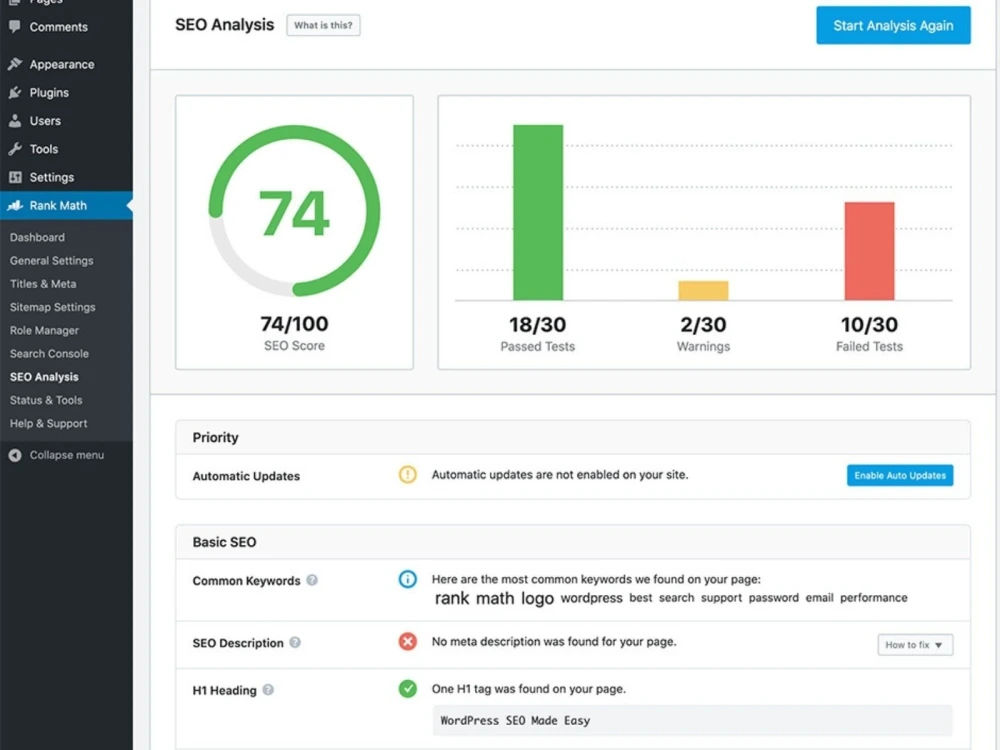
Task: Click the red Failed Tests bar
Action: click(x=869, y=251)
